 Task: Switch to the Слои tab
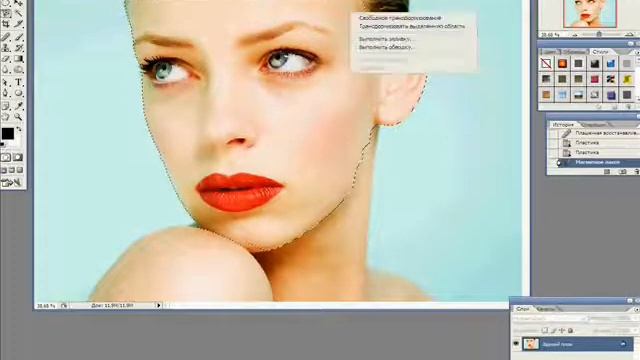point(522,309)
